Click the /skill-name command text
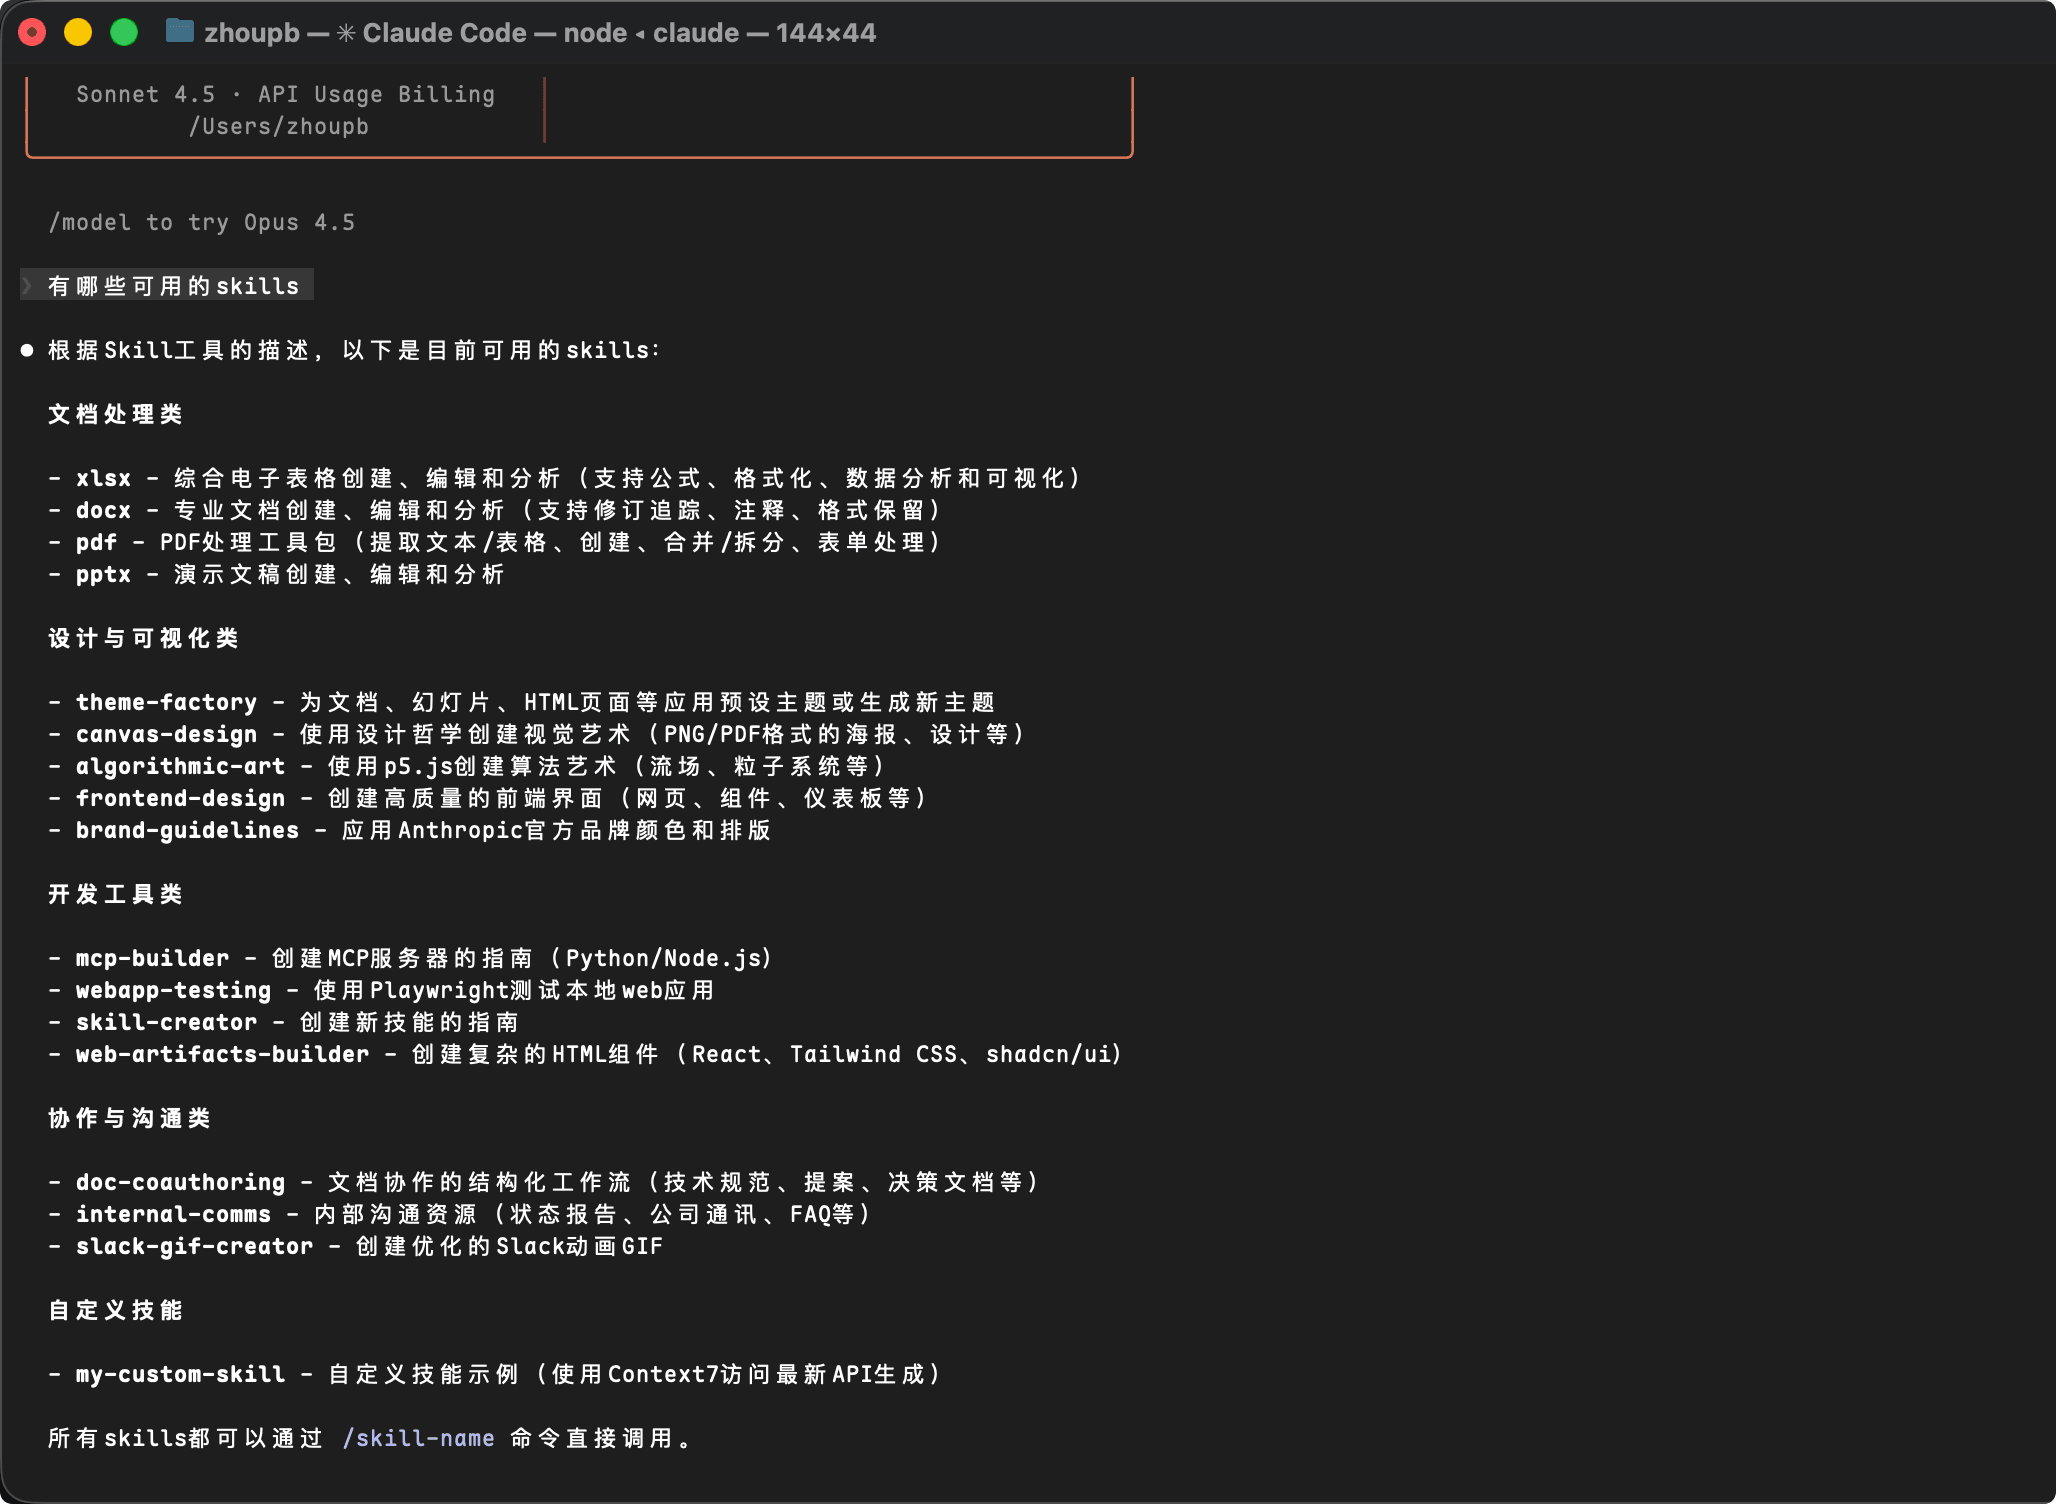This screenshot has width=2056, height=1504. 417,1438
